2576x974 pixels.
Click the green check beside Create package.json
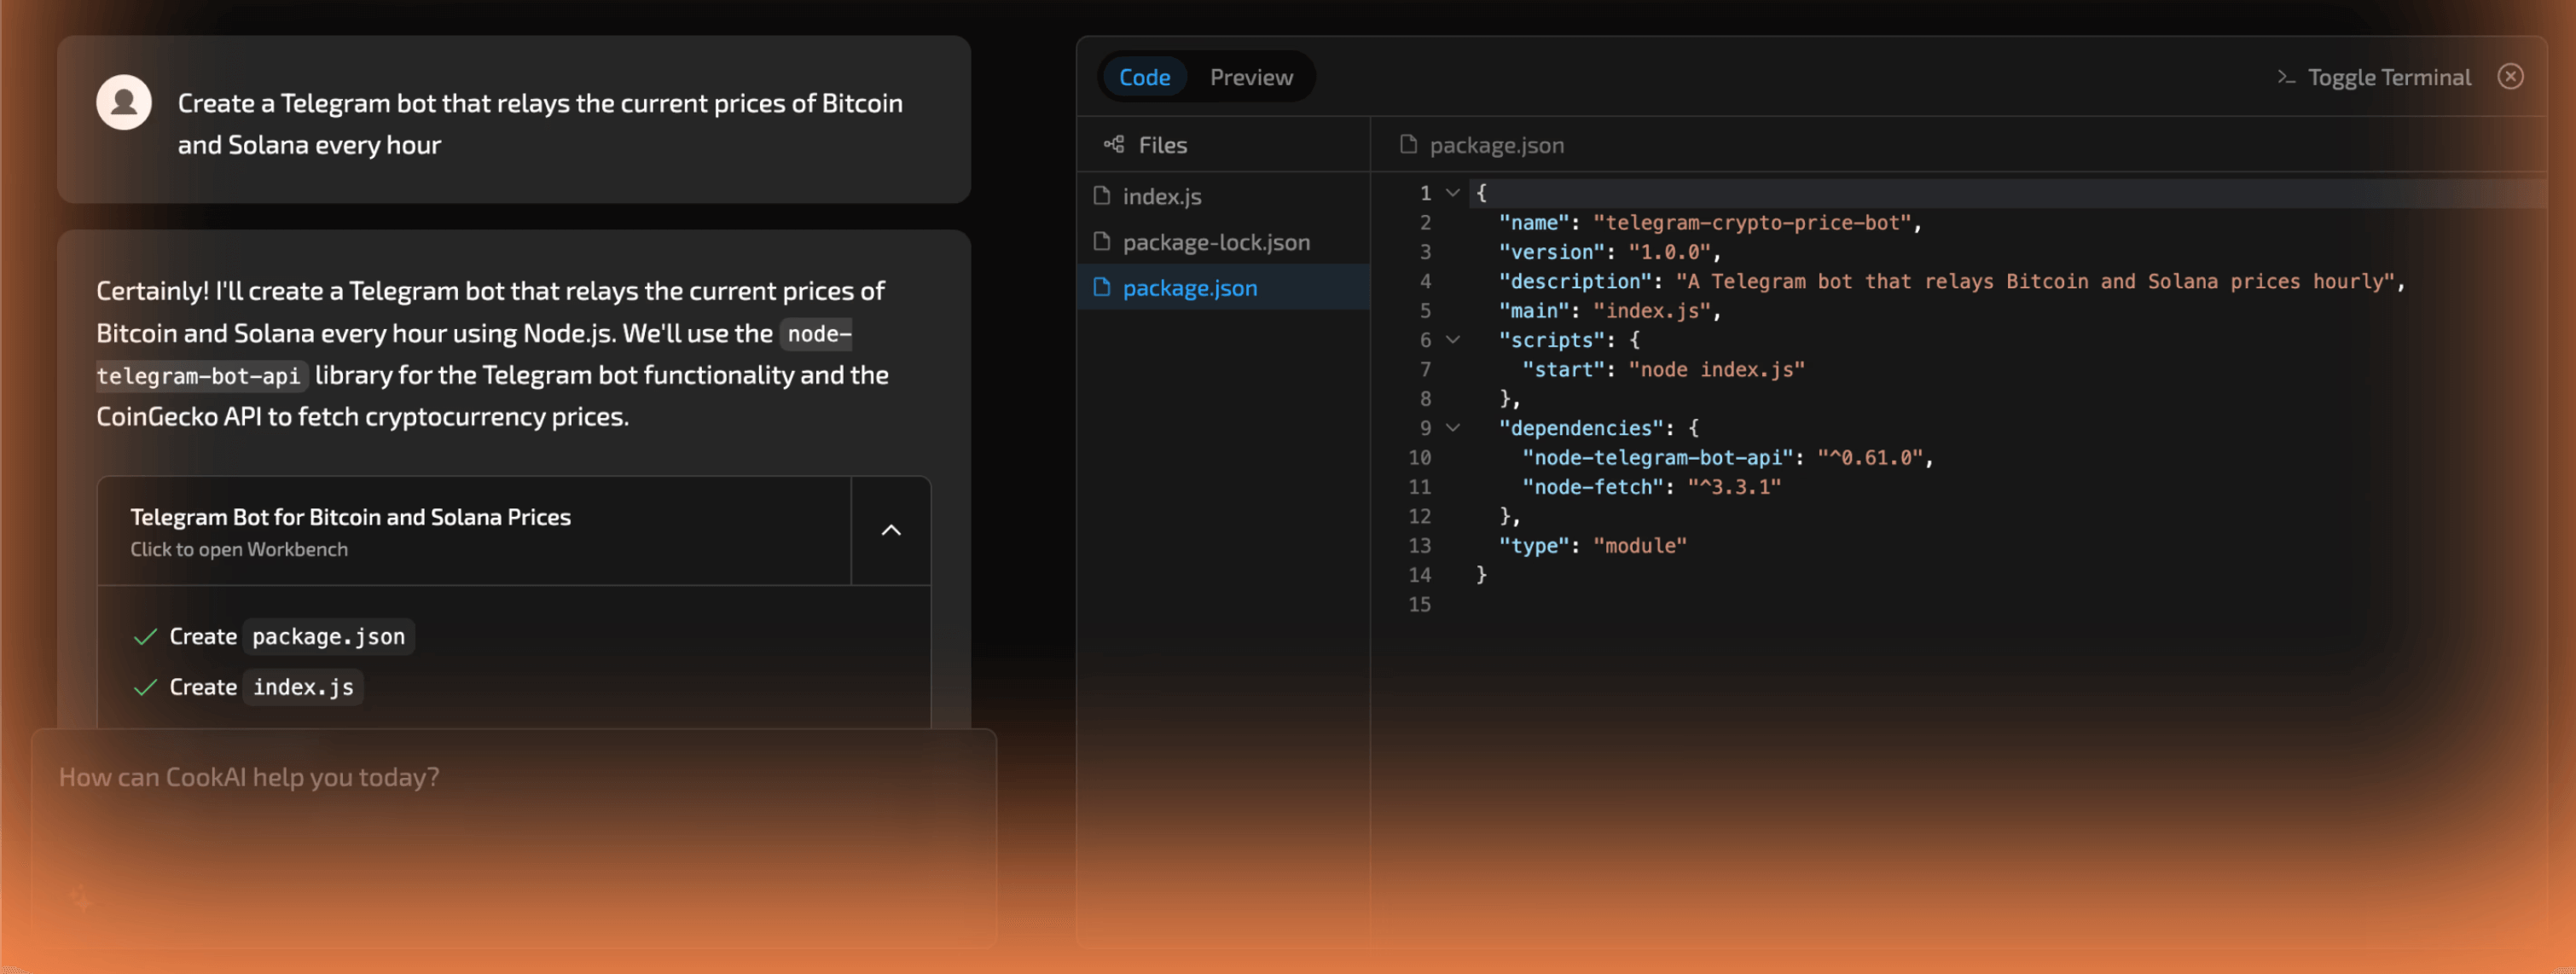(145, 637)
